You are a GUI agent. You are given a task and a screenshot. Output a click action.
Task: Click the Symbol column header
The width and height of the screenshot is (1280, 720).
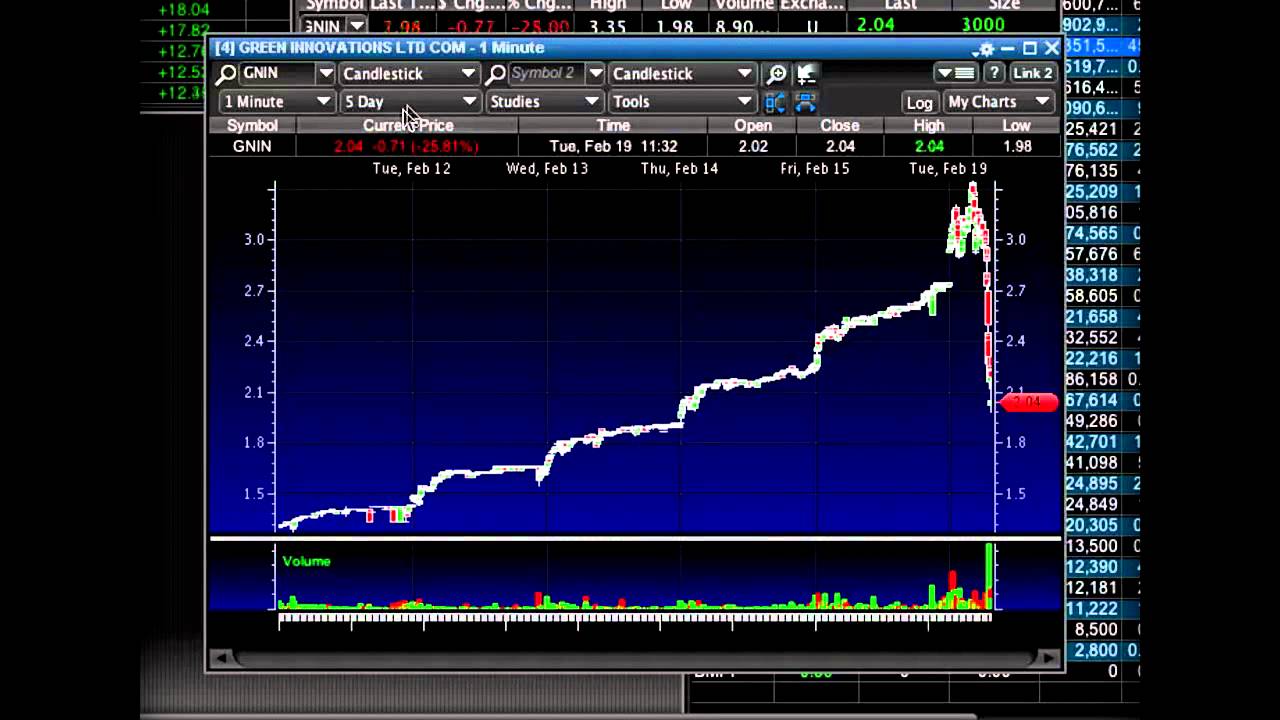coord(252,125)
